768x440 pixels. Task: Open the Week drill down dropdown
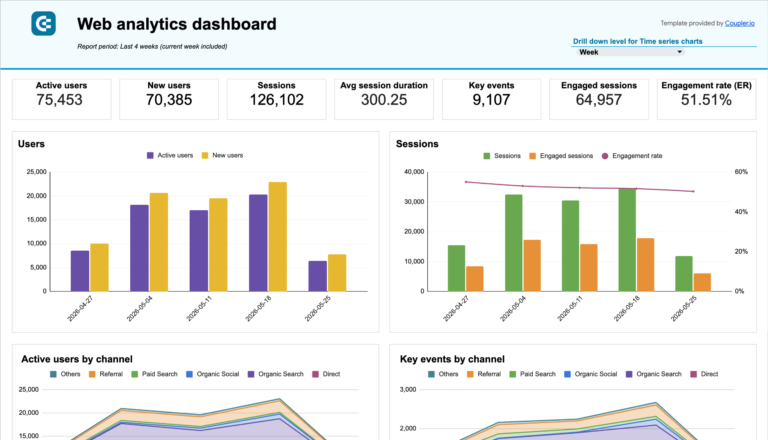(630, 52)
